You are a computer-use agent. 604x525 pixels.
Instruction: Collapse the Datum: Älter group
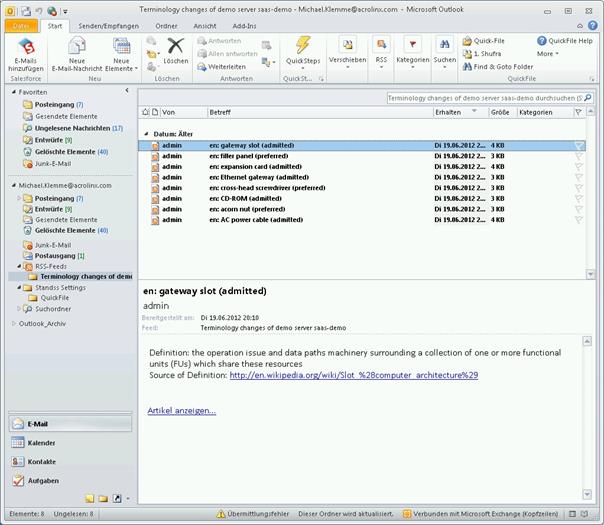[x=146, y=134]
